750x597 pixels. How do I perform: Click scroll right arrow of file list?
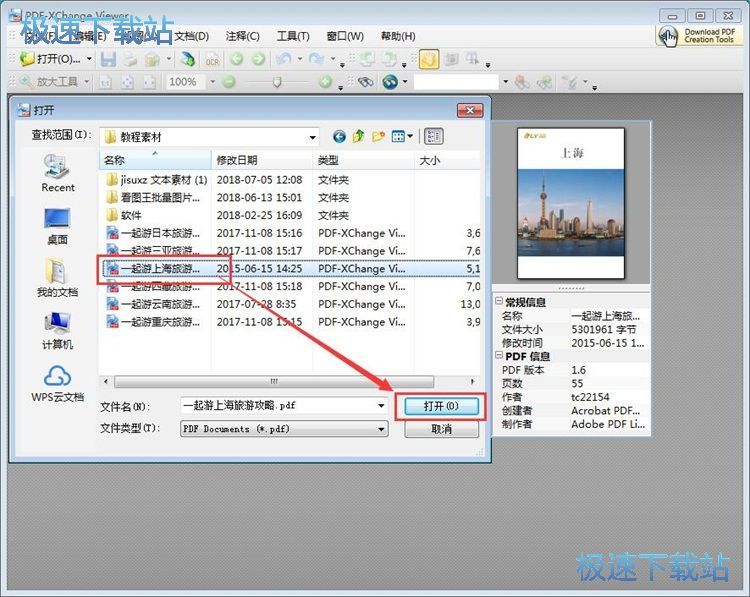pyautogui.click(x=473, y=381)
